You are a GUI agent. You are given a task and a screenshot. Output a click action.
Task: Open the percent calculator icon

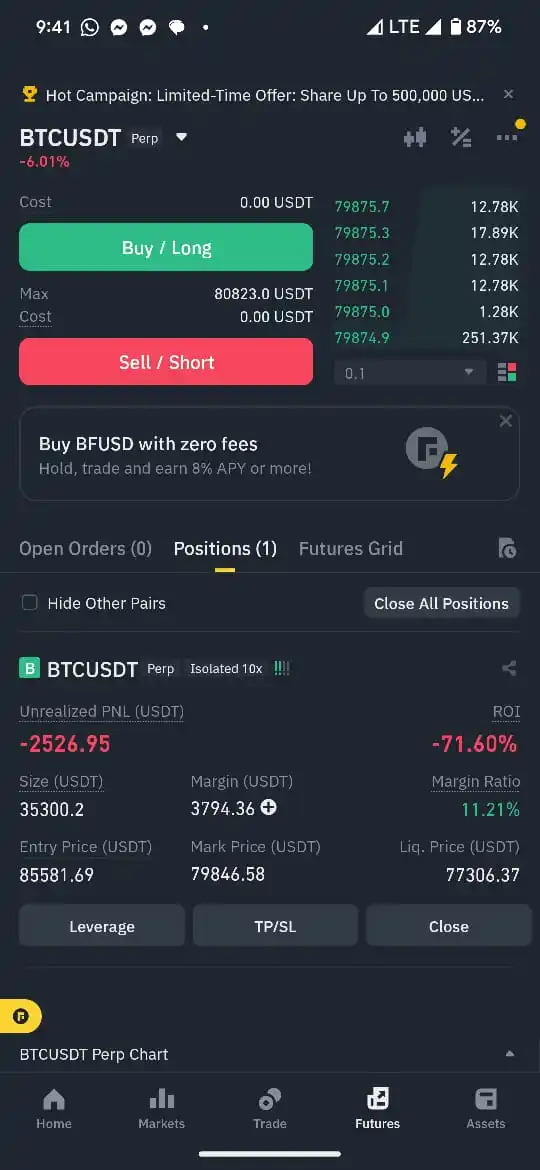(461, 137)
